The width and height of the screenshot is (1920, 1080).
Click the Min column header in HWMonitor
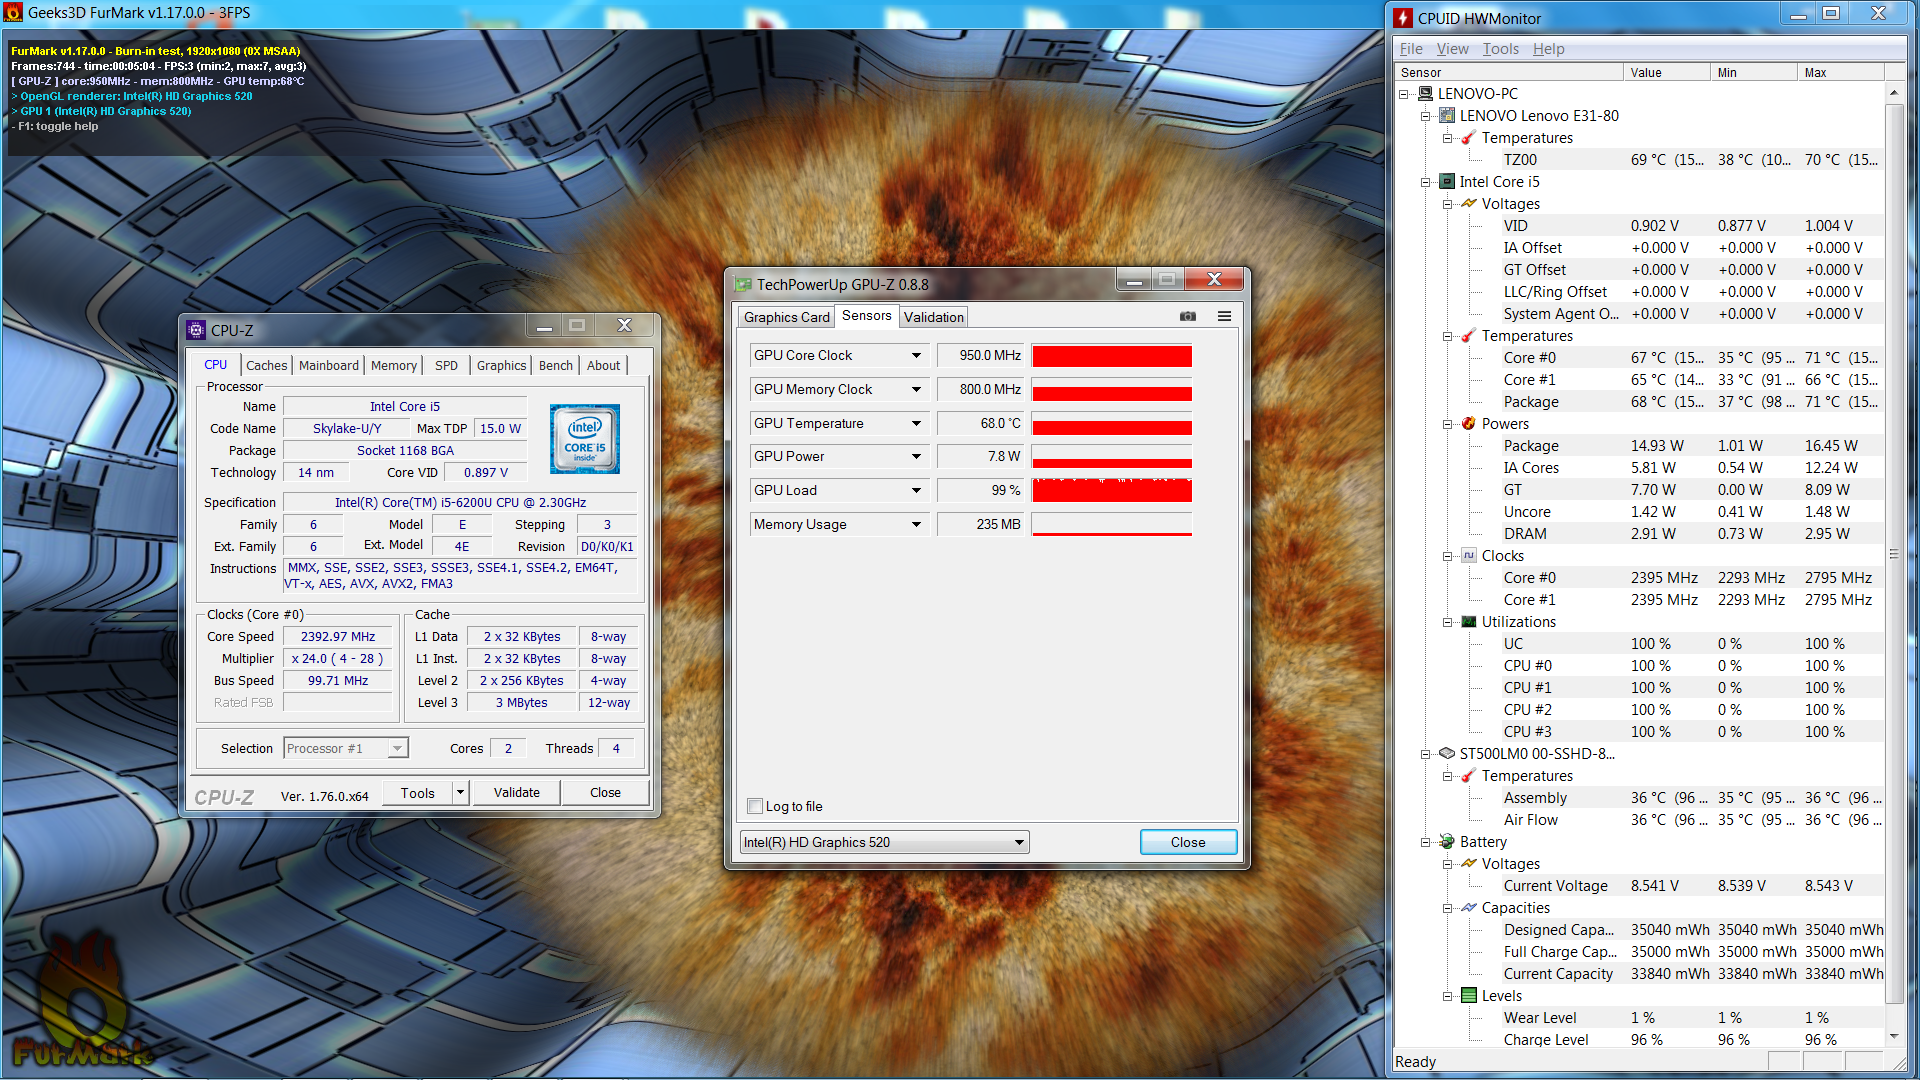[1753, 72]
